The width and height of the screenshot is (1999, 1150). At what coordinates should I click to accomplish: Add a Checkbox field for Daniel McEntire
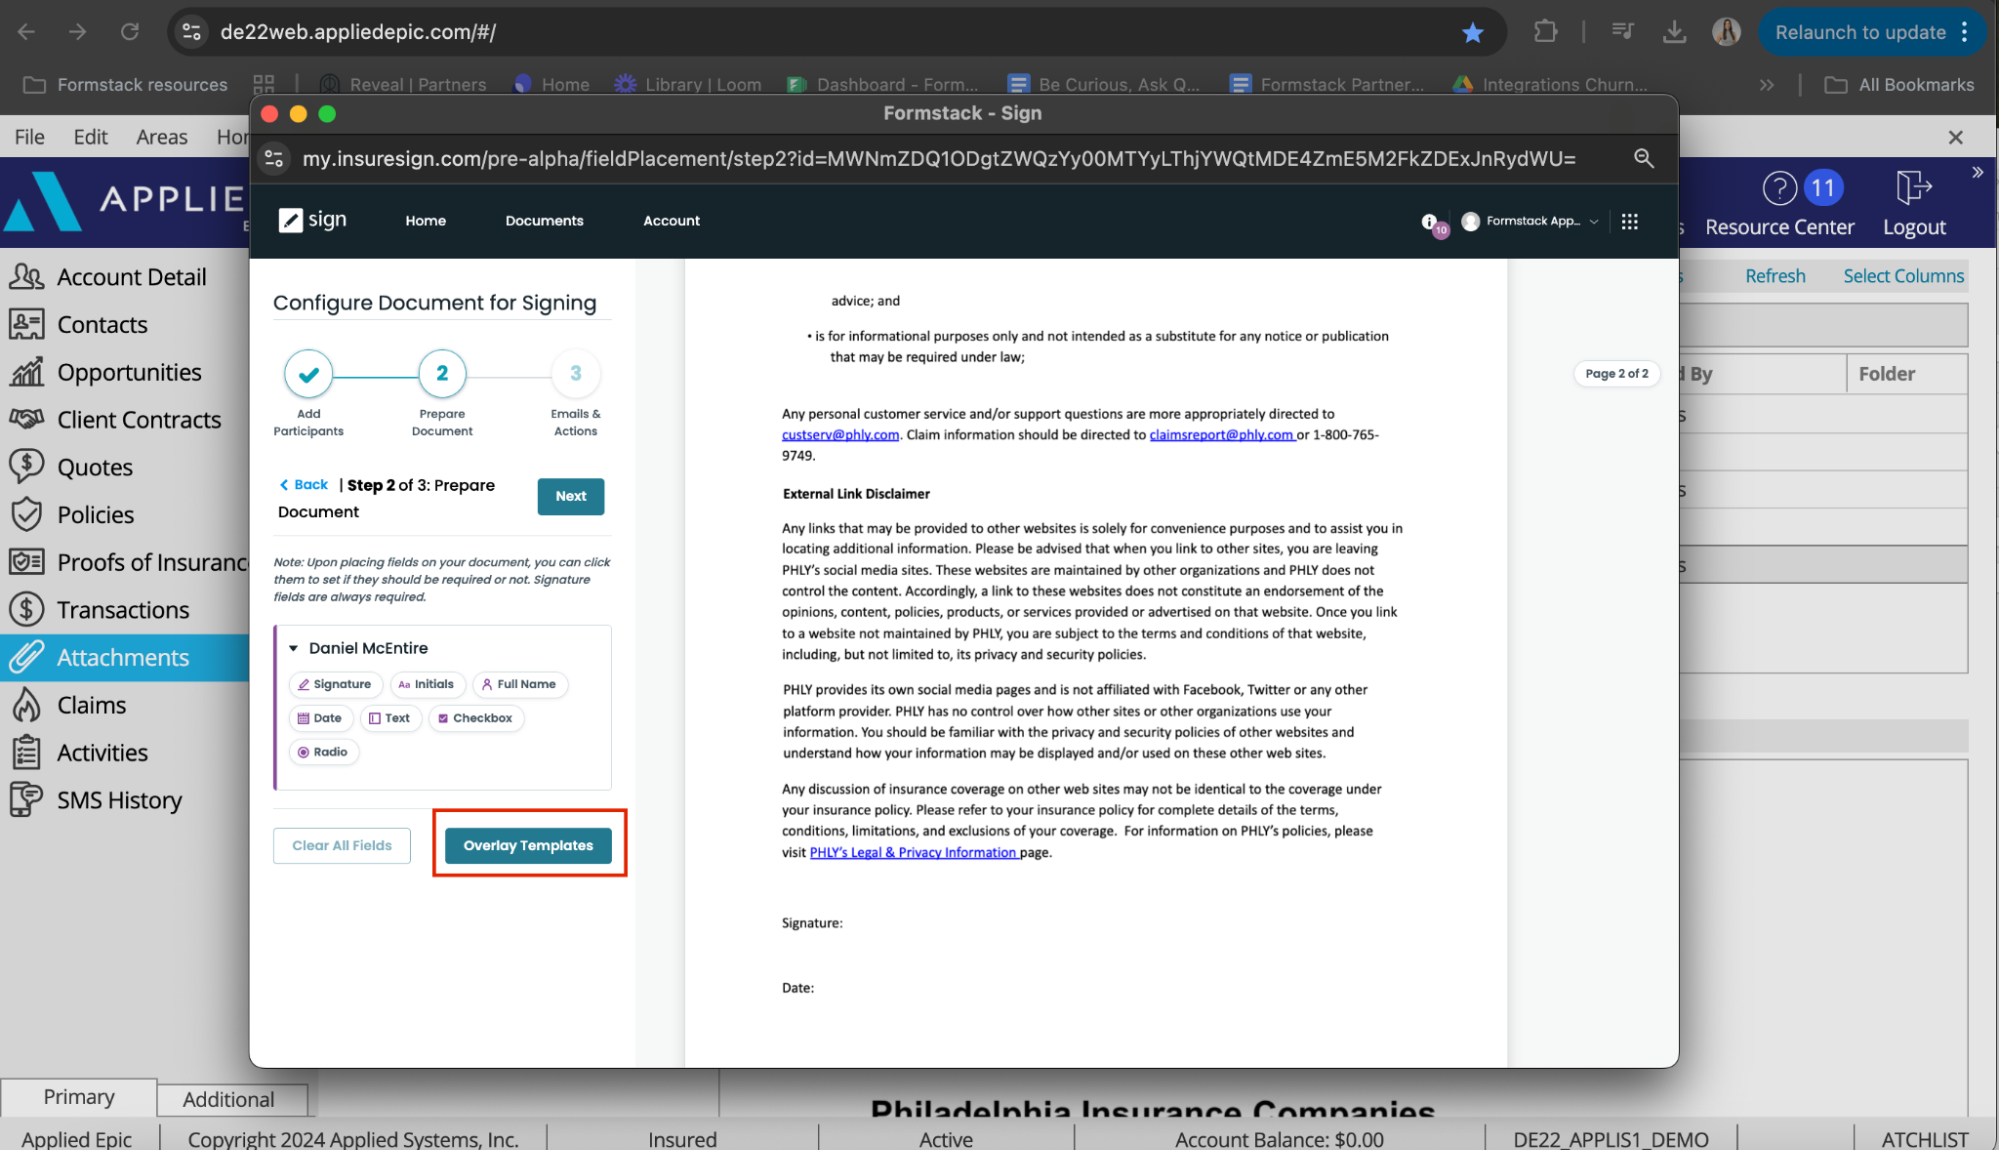[x=476, y=718]
